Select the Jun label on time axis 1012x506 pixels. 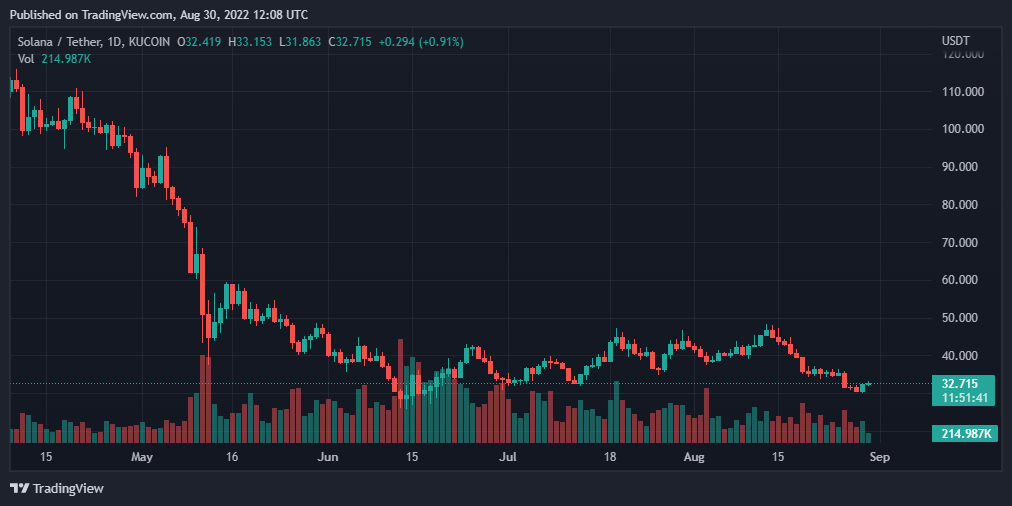pos(327,457)
